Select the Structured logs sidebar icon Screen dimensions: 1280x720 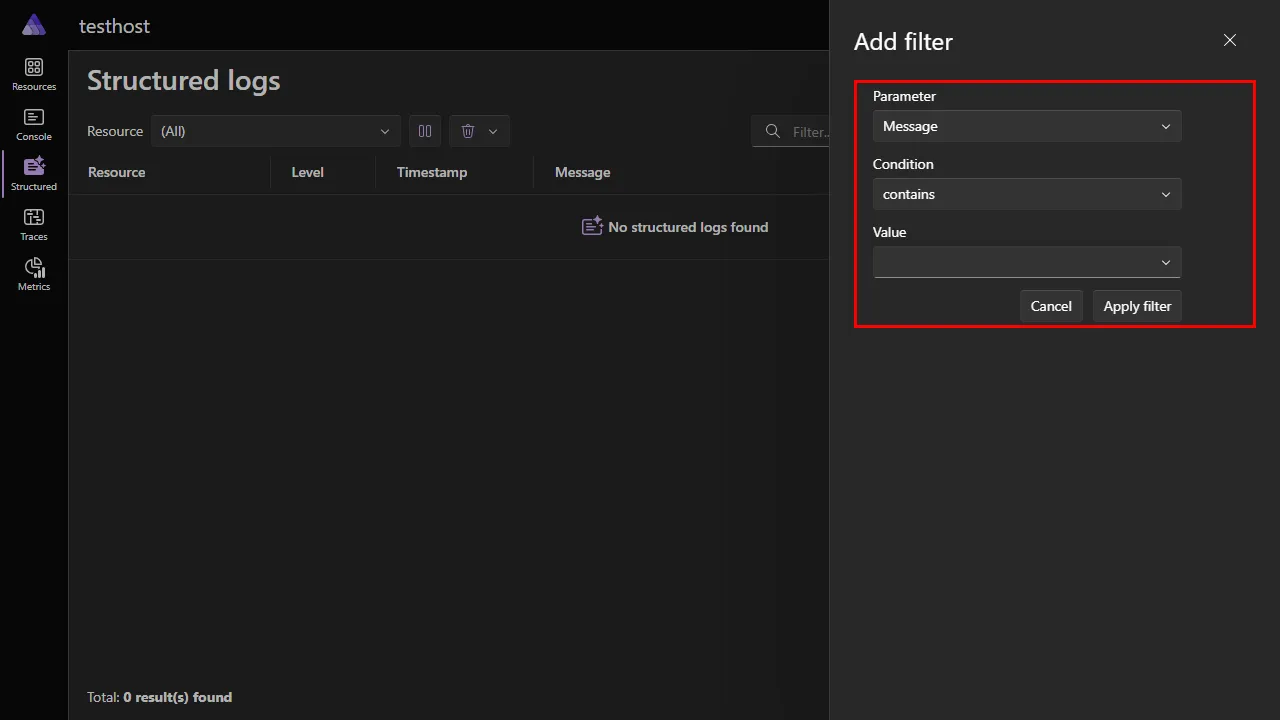pos(33,171)
